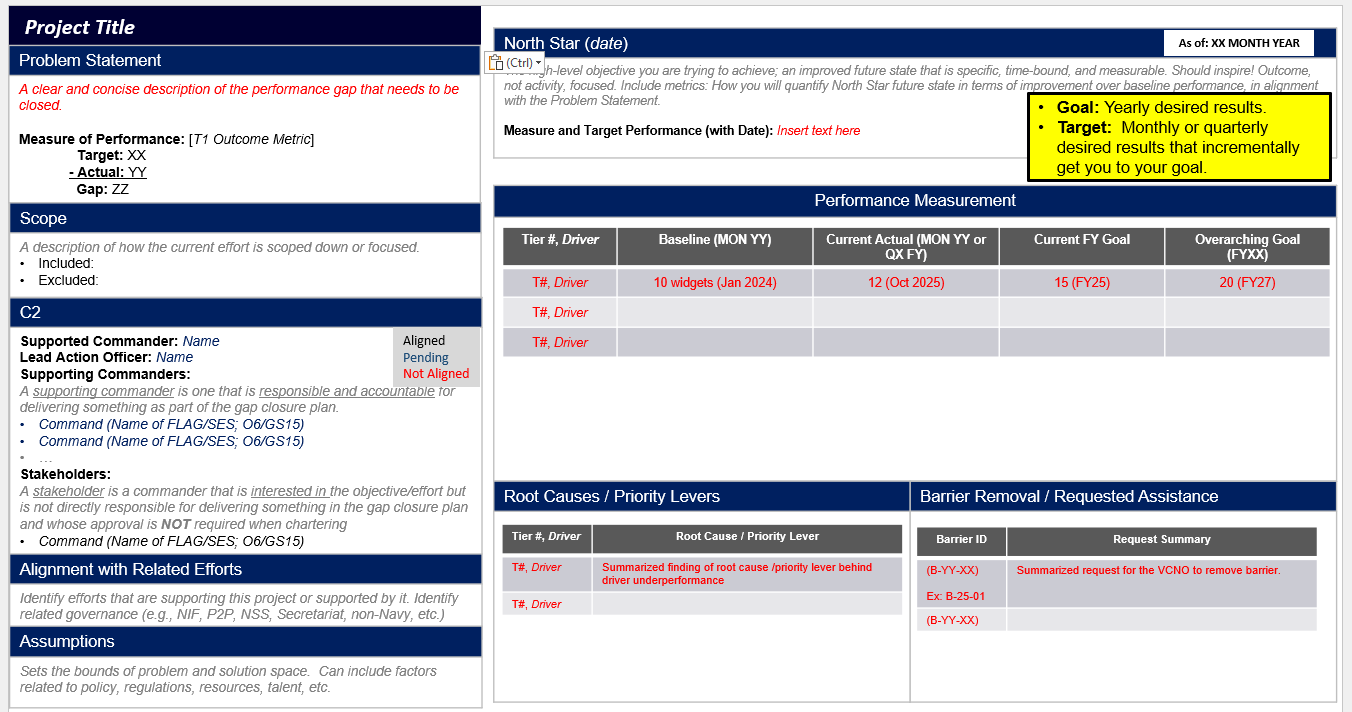Image resolution: width=1352 pixels, height=712 pixels.
Task: Click the Not Aligned legend entry
Action: (436, 373)
